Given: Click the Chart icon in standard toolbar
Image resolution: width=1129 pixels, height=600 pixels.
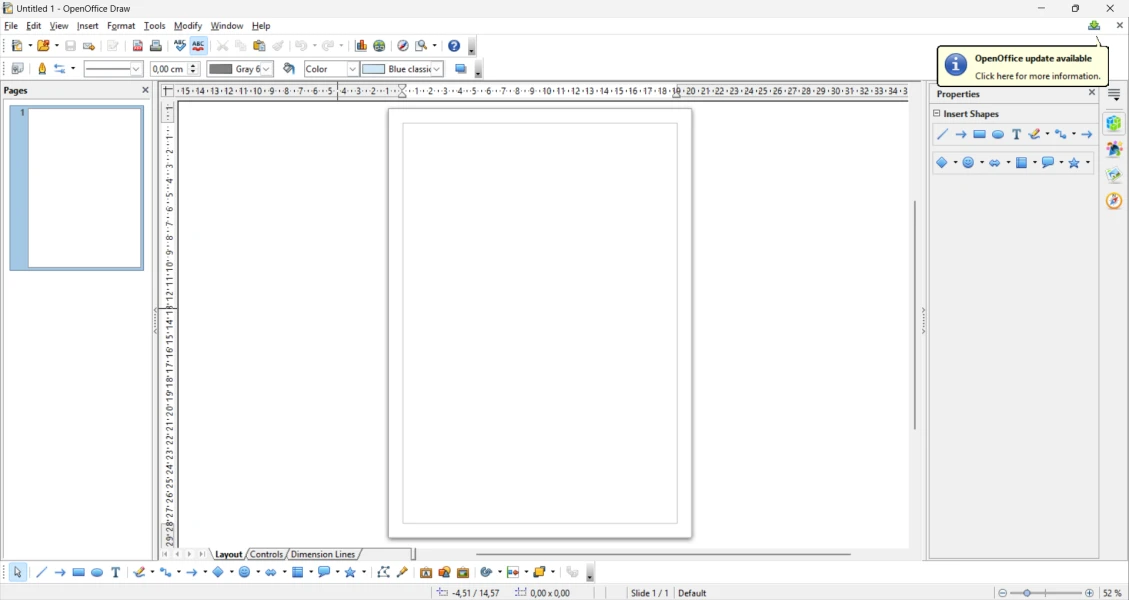Looking at the screenshot, I should [x=361, y=46].
